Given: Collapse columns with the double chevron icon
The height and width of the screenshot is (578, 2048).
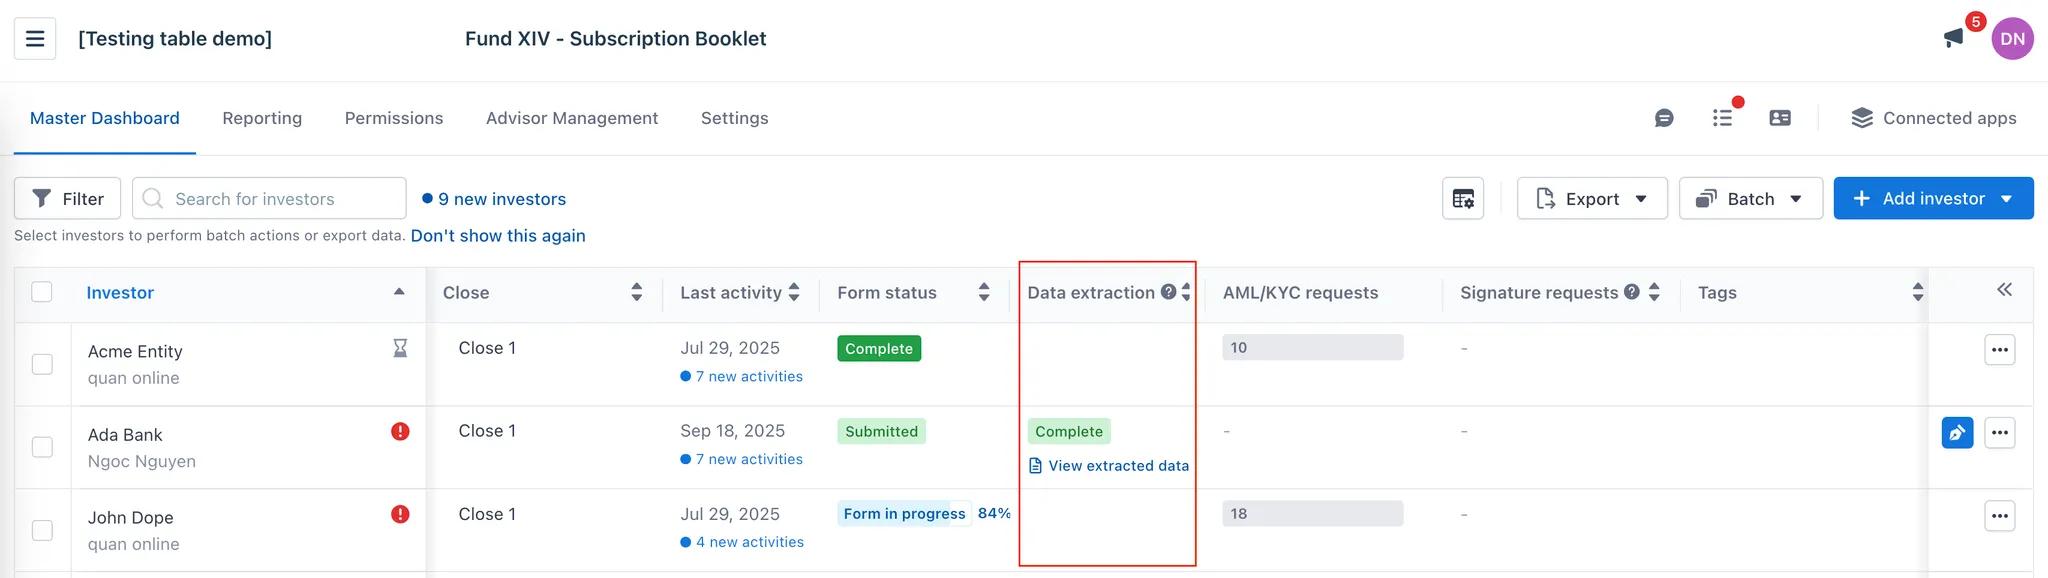Looking at the screenshot, I should [2004, 290].
